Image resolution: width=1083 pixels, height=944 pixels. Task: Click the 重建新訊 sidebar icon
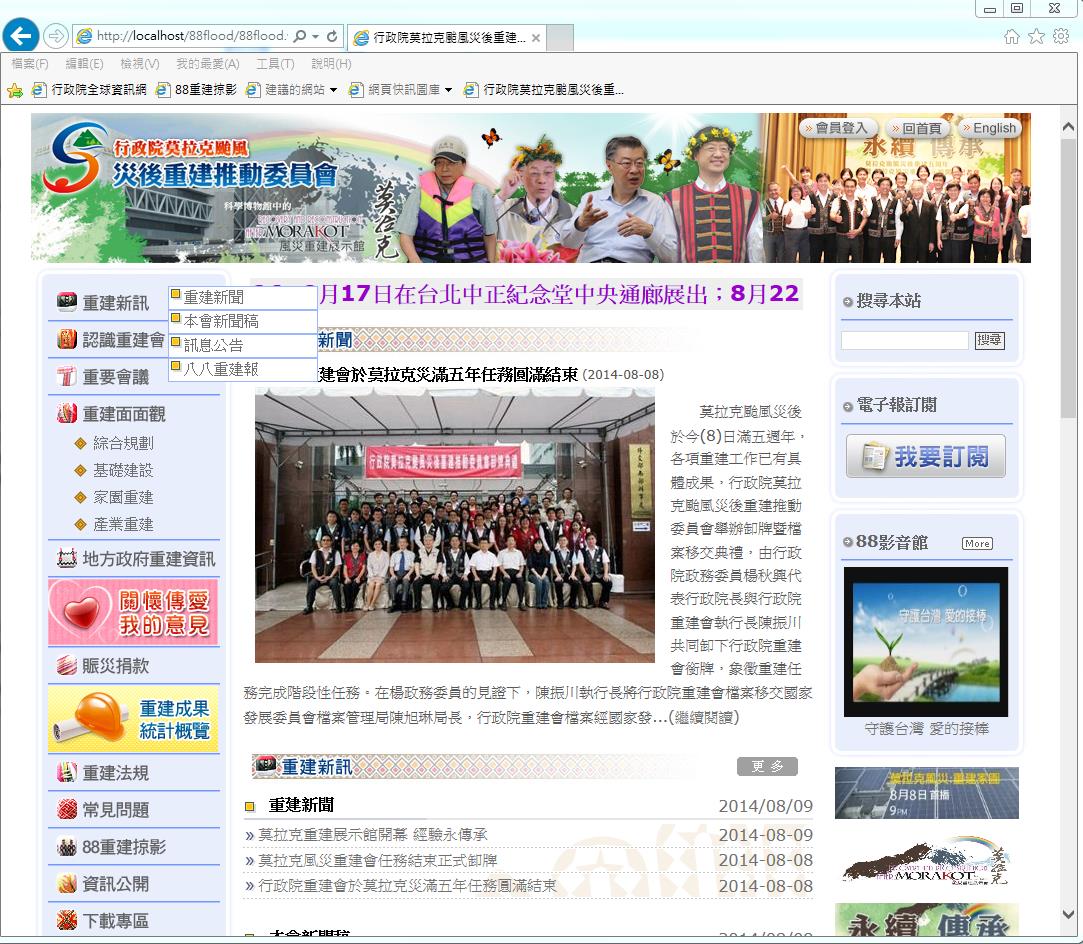click(x=67, y=302)
